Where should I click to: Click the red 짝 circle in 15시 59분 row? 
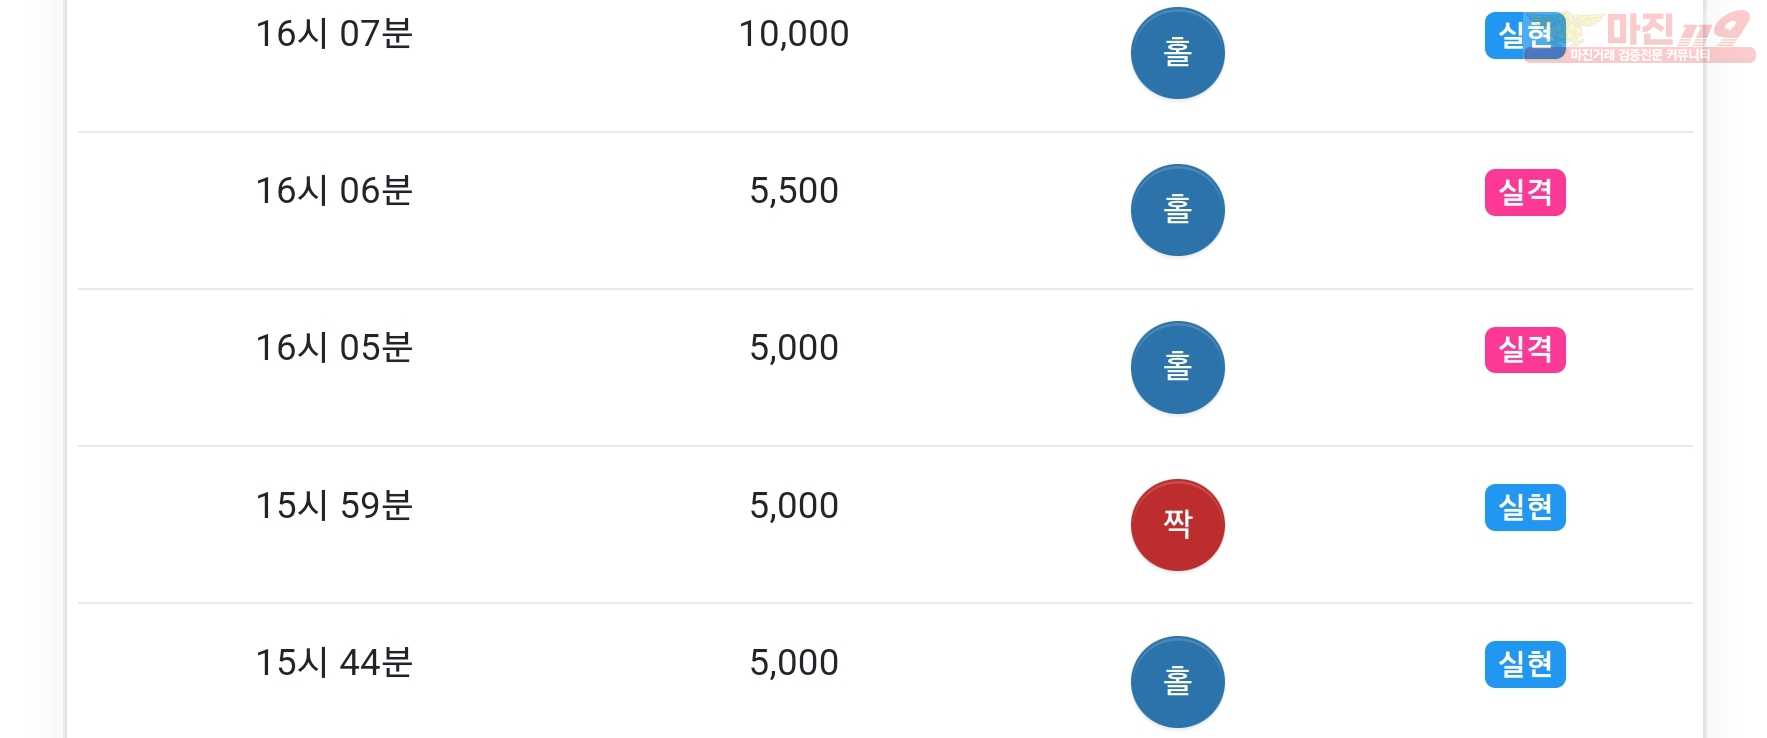1177,524
